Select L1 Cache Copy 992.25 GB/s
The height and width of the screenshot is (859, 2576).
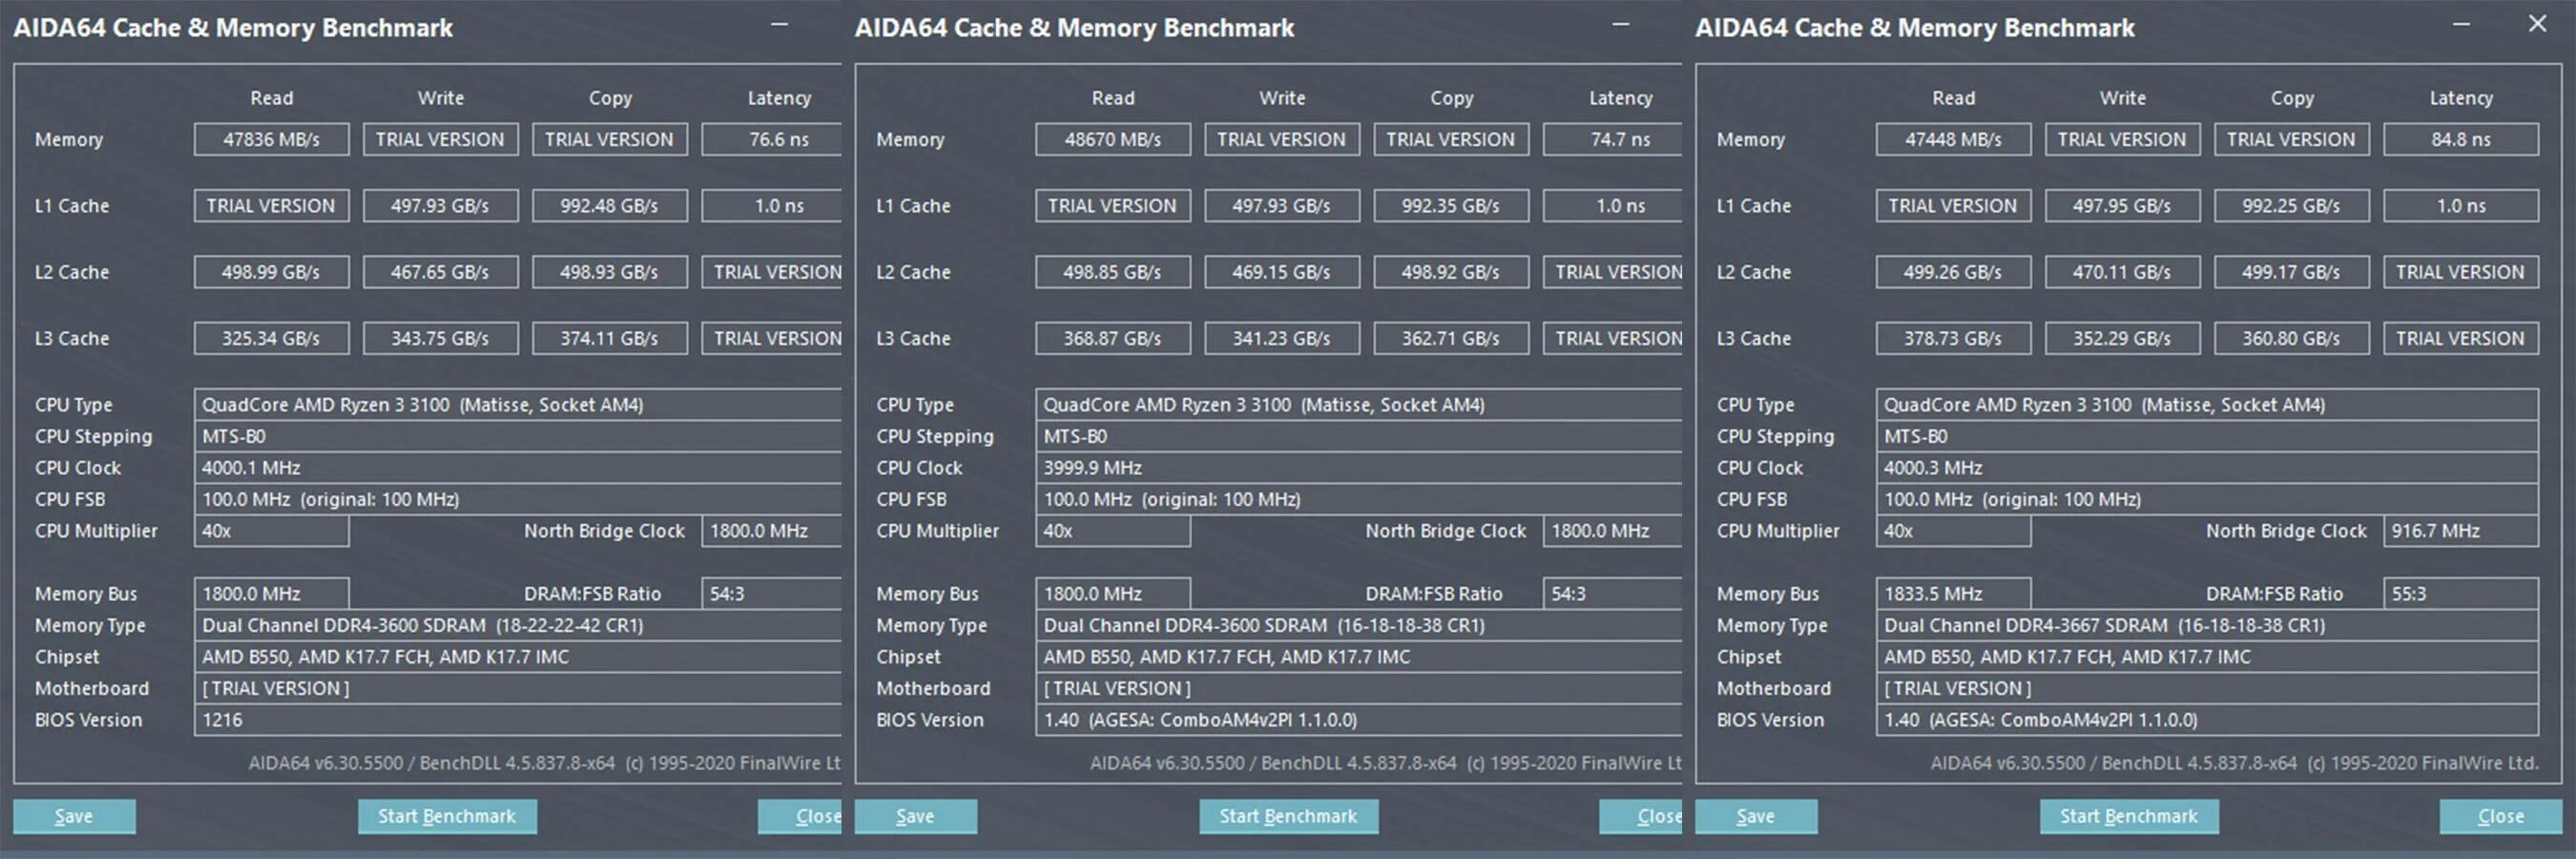[2291, 205]
